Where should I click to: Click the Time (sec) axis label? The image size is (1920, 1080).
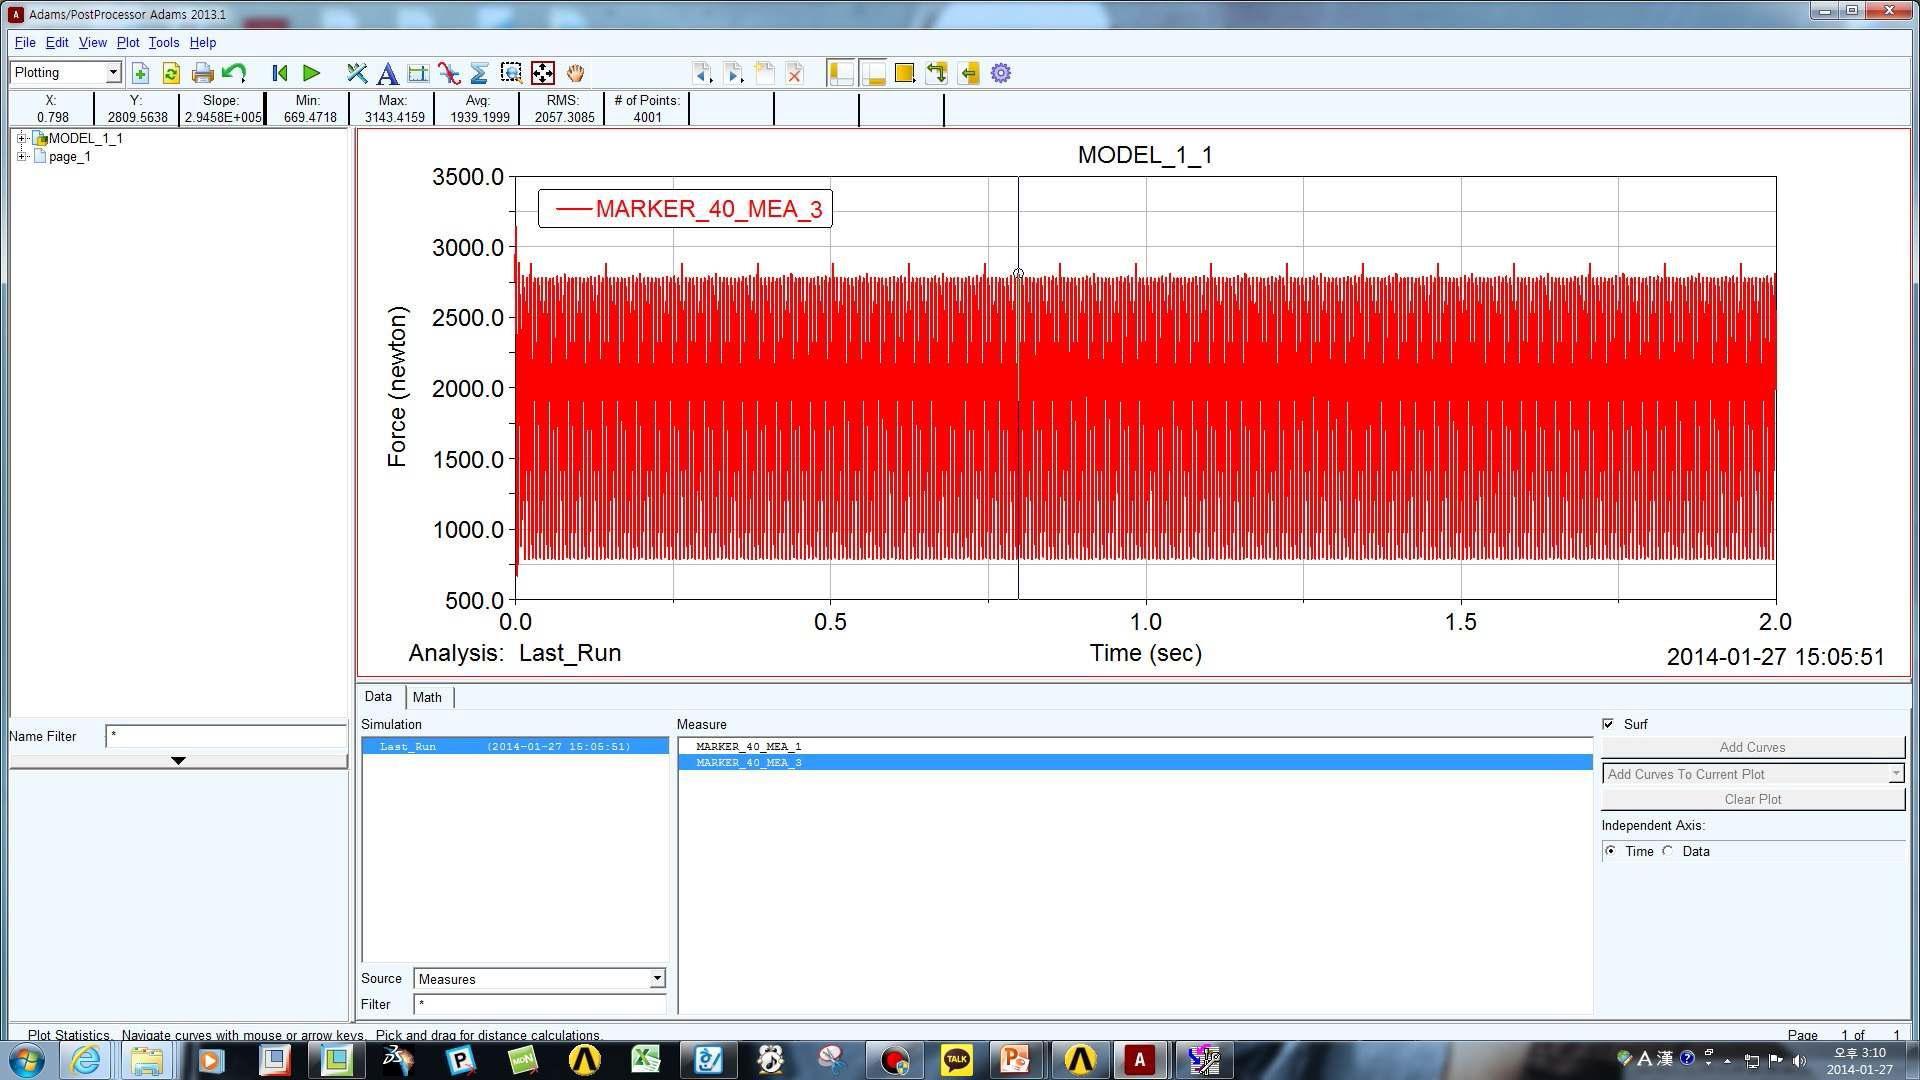1146,653
